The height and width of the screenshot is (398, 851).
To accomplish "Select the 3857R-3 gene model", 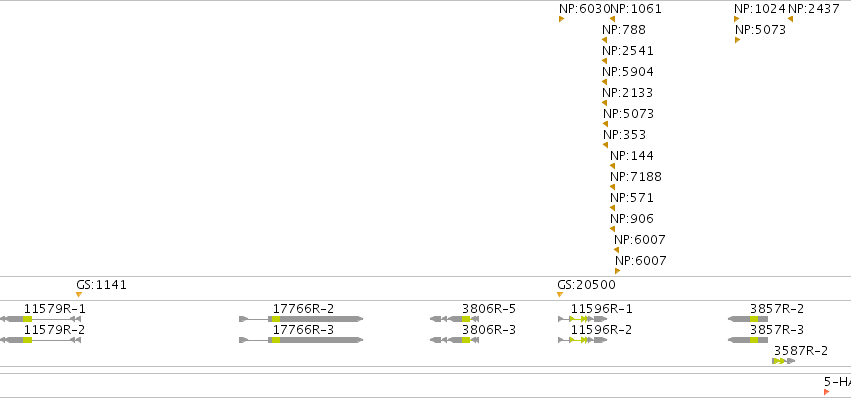I will point(748,340).
